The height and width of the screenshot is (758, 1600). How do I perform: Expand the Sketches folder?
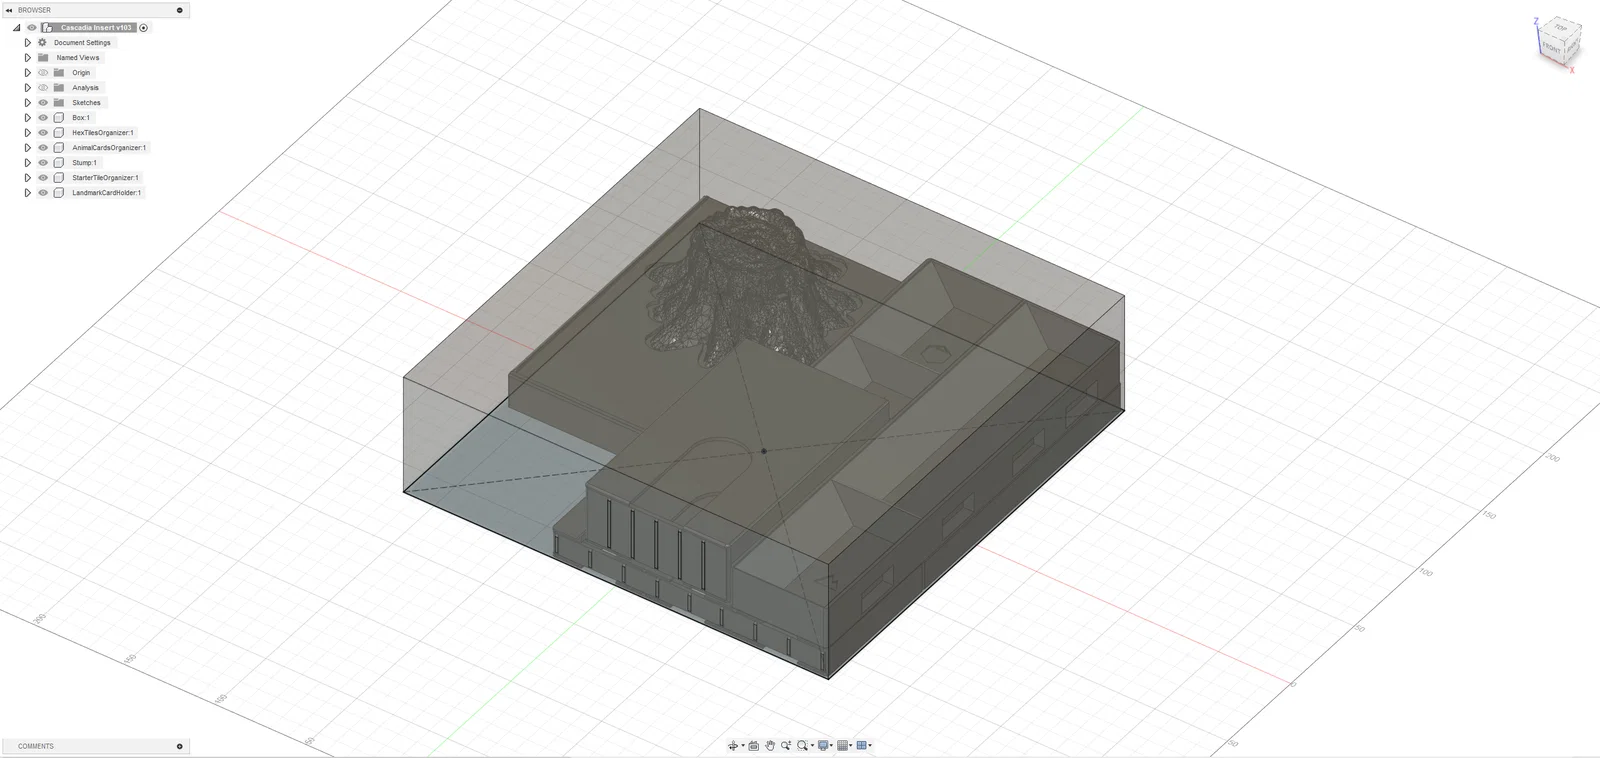pyautogui.click(x=28, y=103)
